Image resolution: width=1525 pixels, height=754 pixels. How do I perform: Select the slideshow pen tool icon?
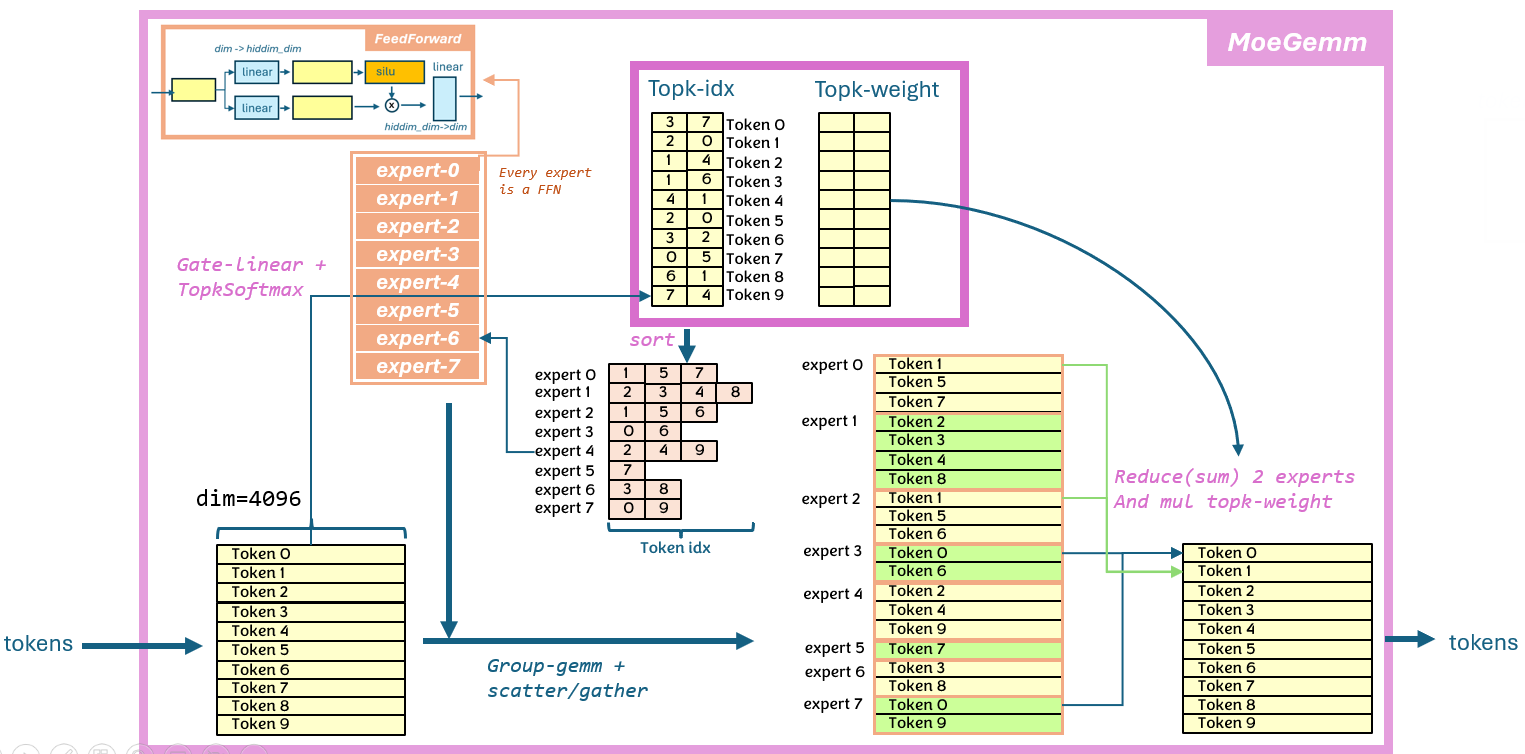point(62,749)
